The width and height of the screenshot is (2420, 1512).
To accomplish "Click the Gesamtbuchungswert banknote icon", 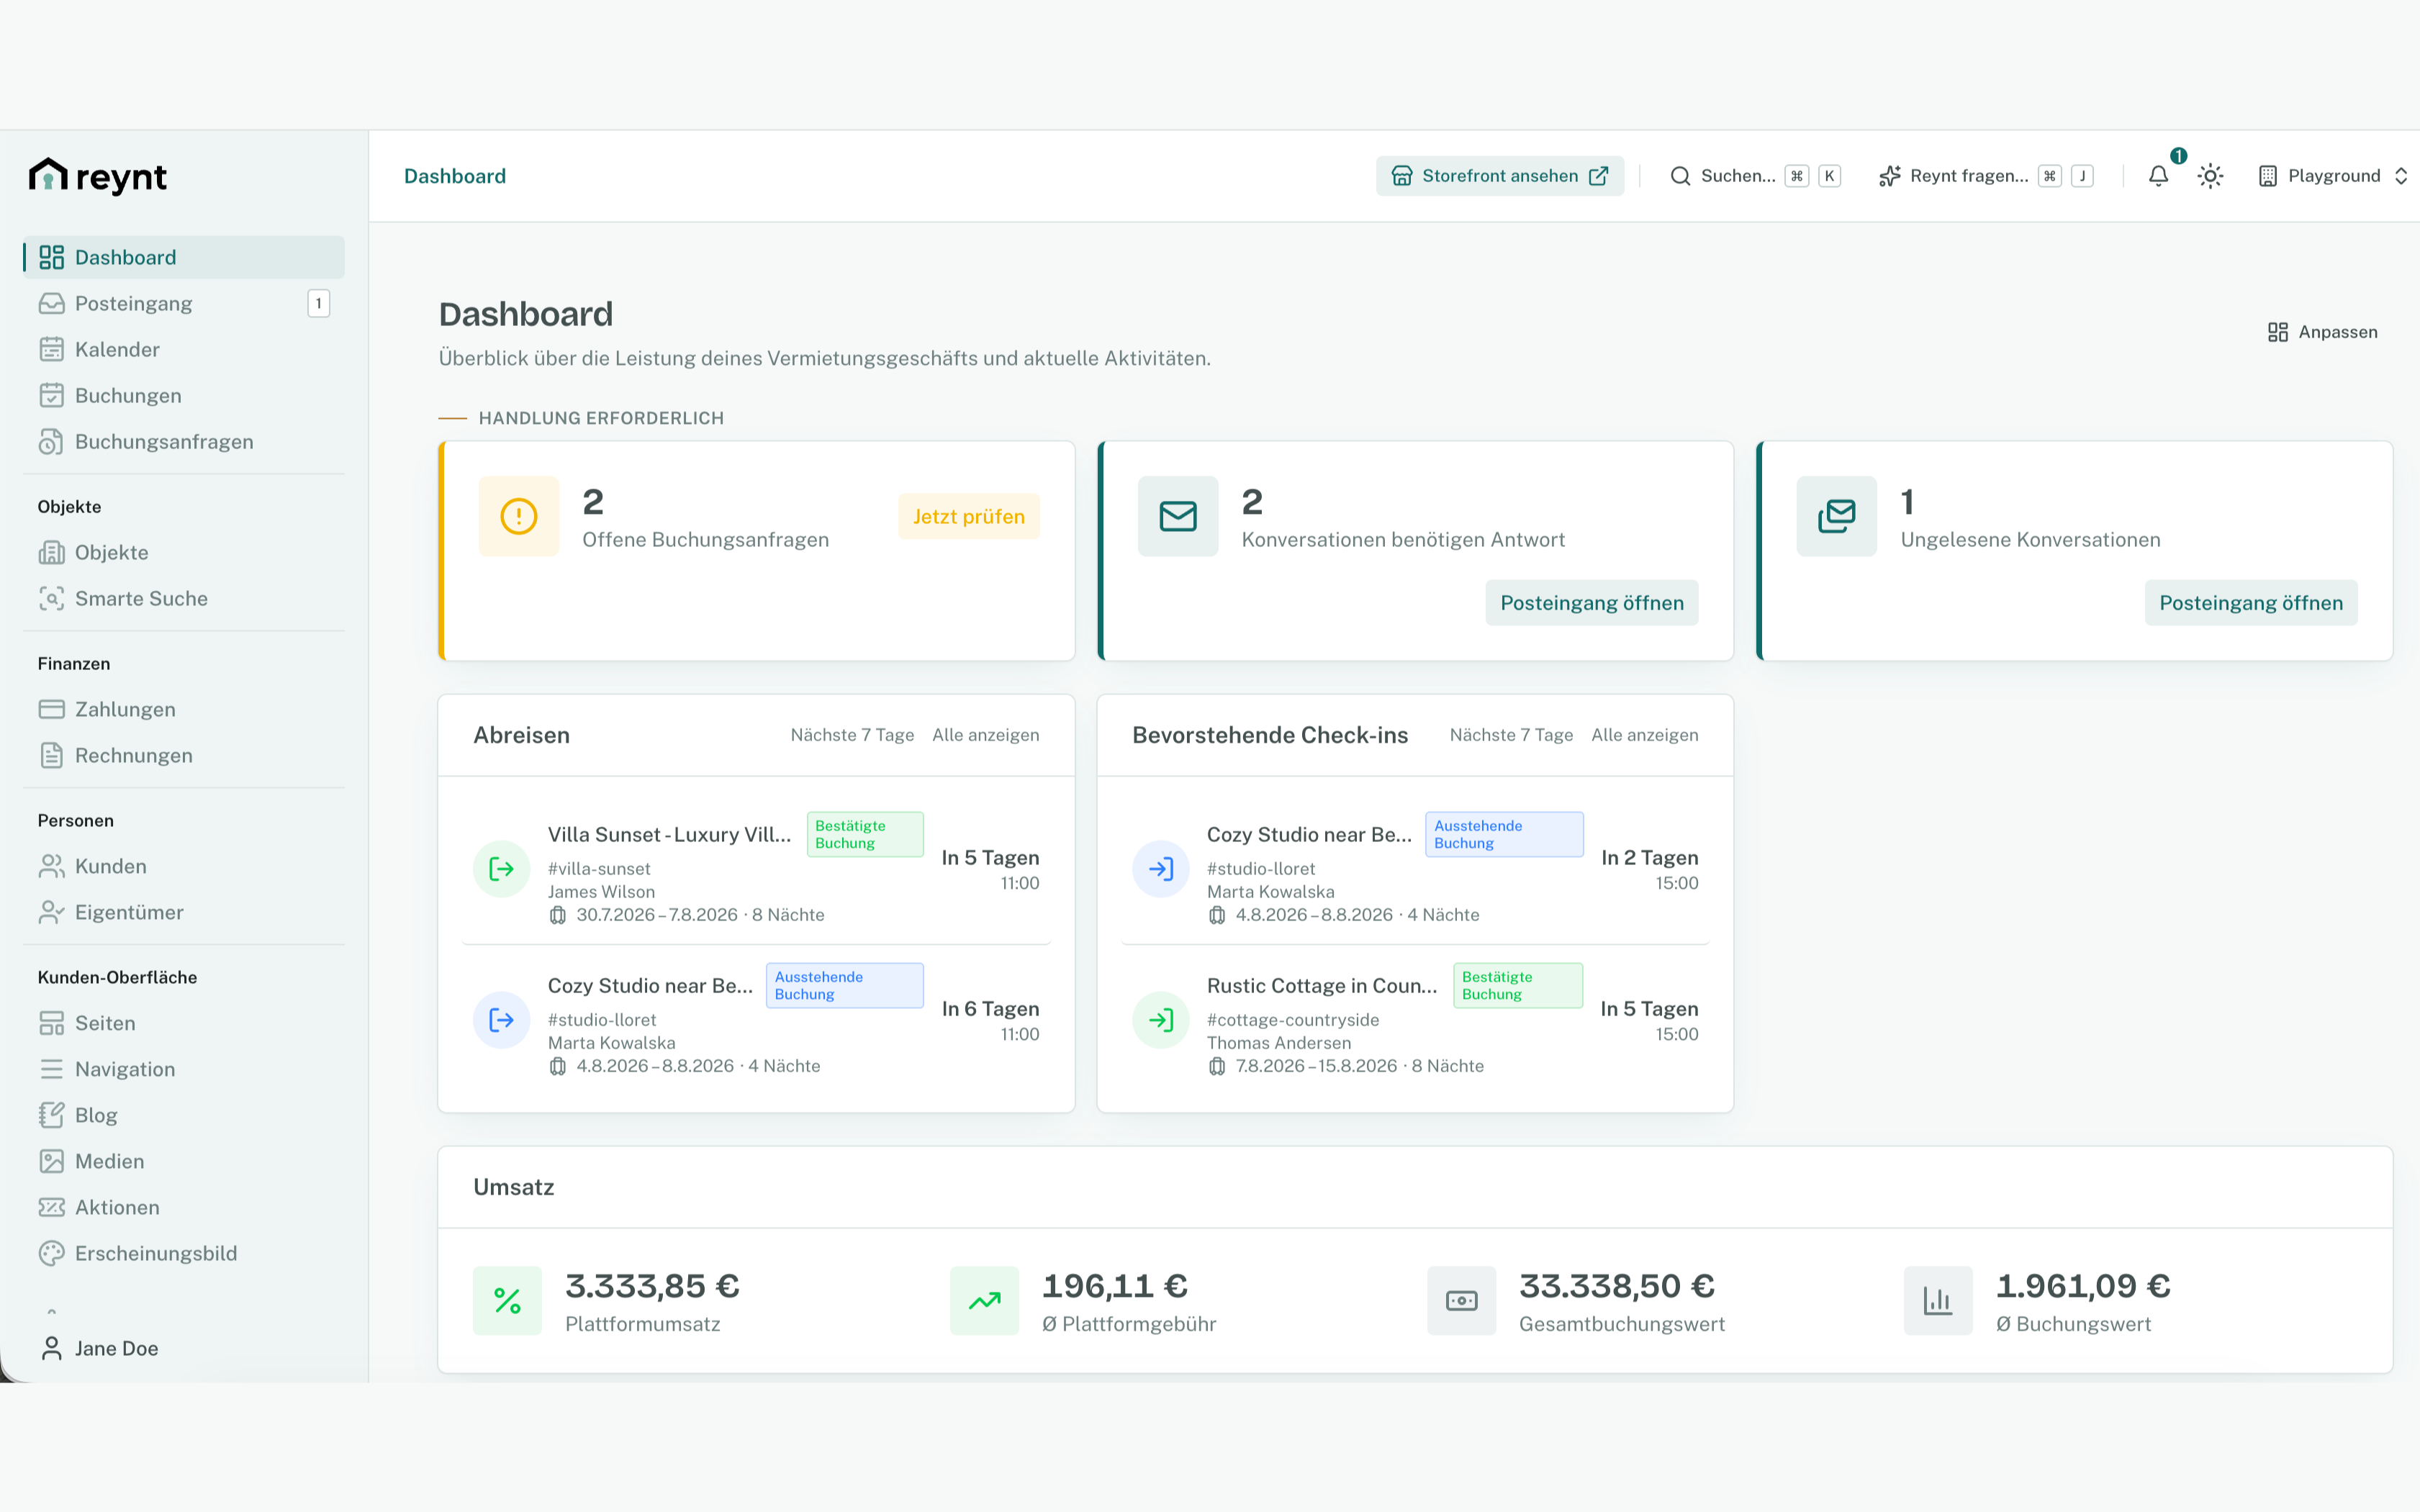I will pyautogui.click(x=1461, y=1301).
